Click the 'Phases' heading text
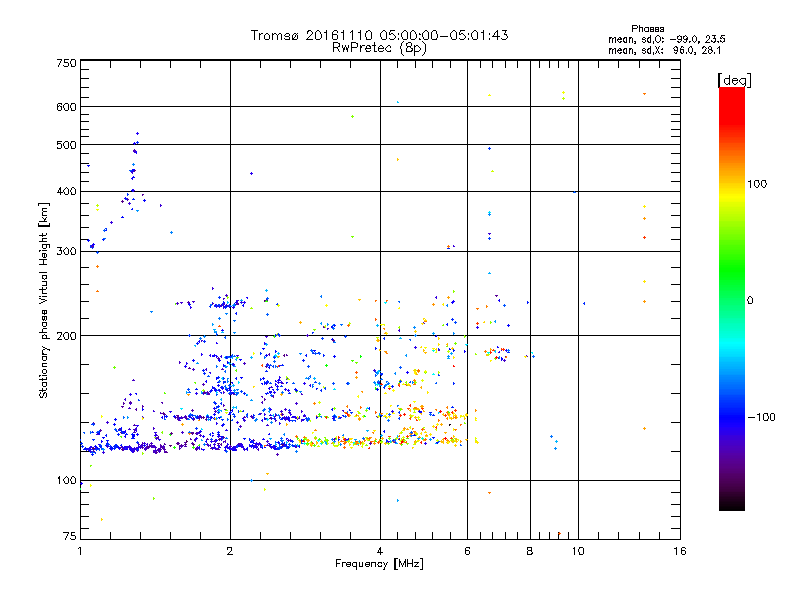This screenshot has width=800, height=600. [647, 29]
